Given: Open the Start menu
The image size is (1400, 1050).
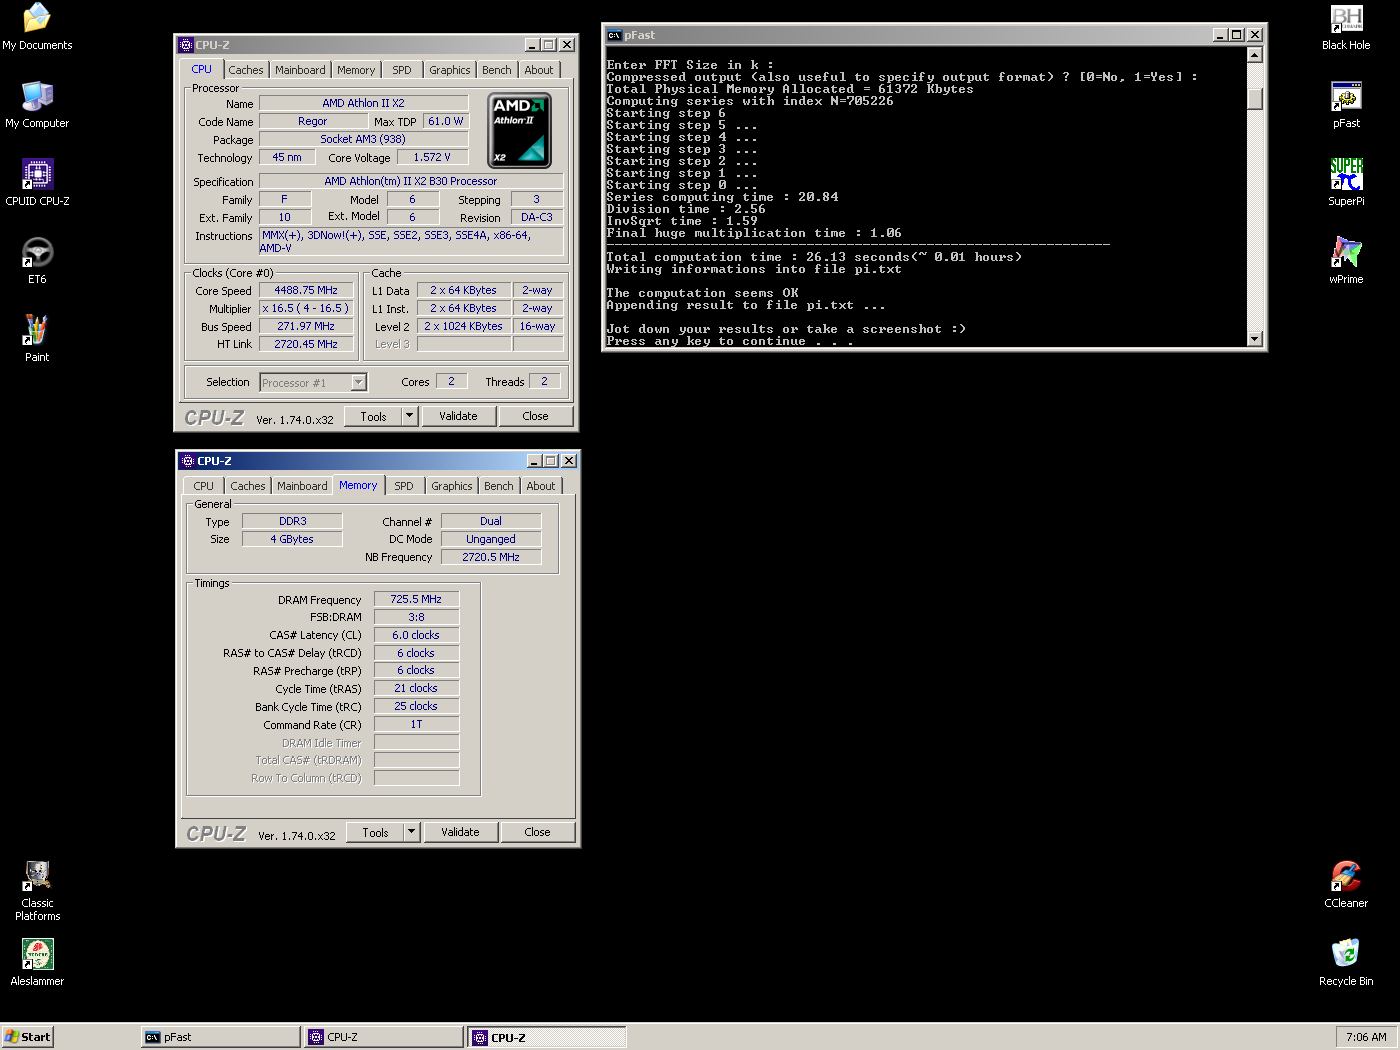Looking at the screenshot, I should click(x=28, y=1037).
